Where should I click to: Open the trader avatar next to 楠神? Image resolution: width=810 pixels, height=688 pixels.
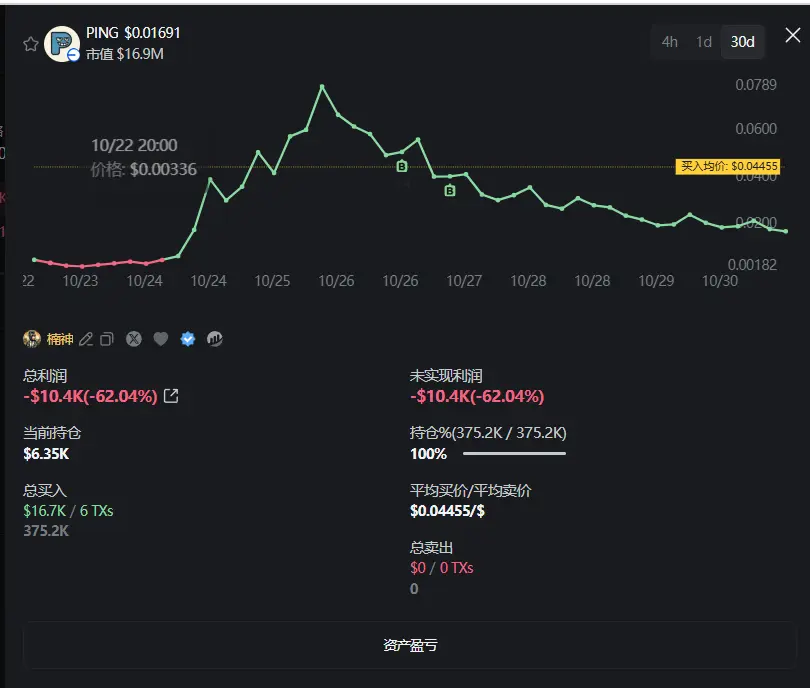[32, 339]
